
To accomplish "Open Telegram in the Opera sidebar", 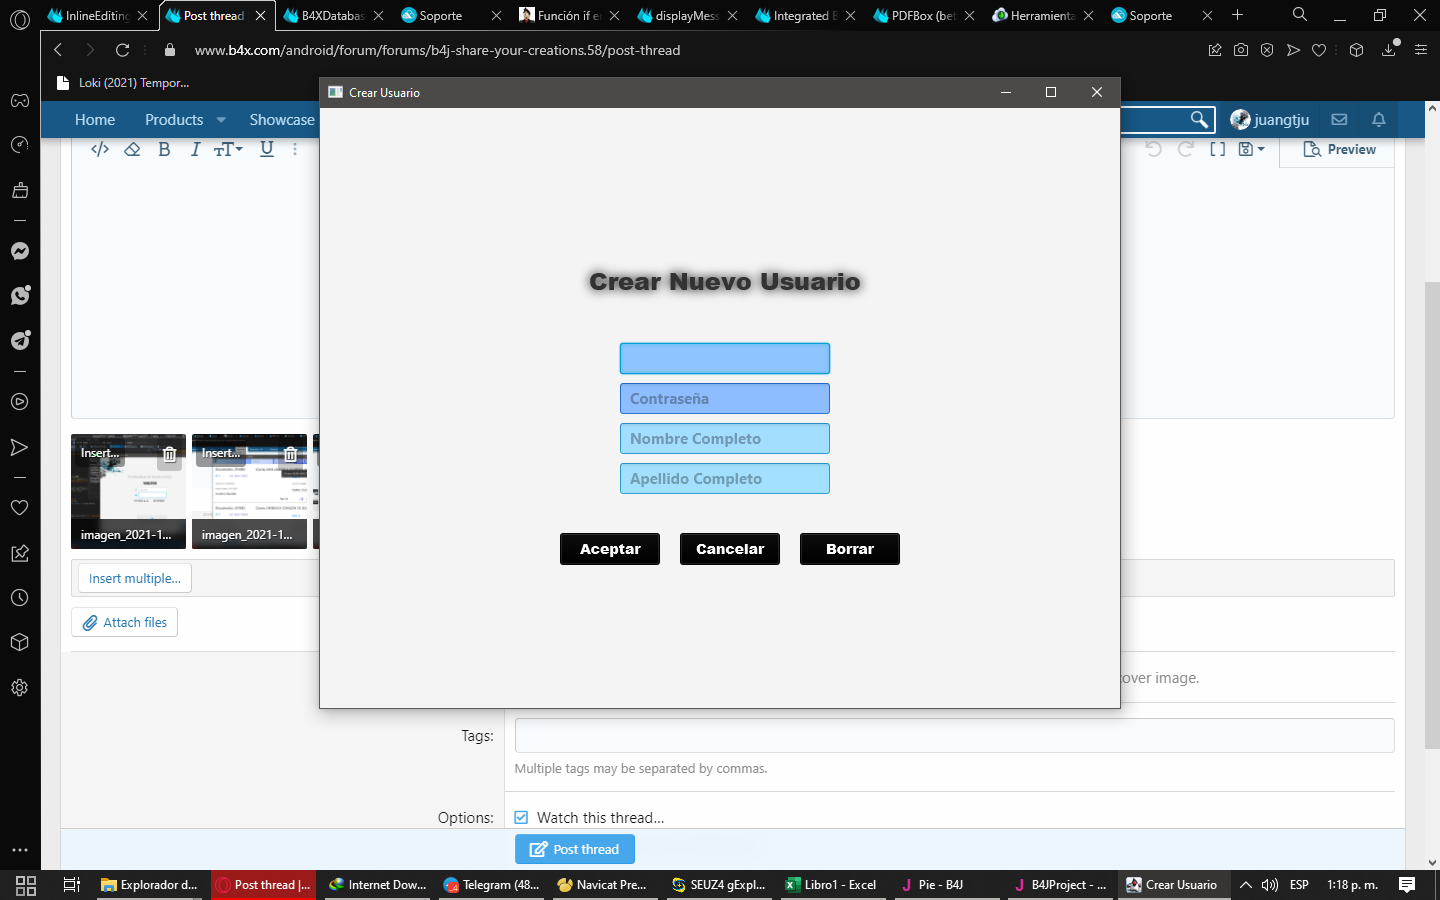I will pos(20,340).
